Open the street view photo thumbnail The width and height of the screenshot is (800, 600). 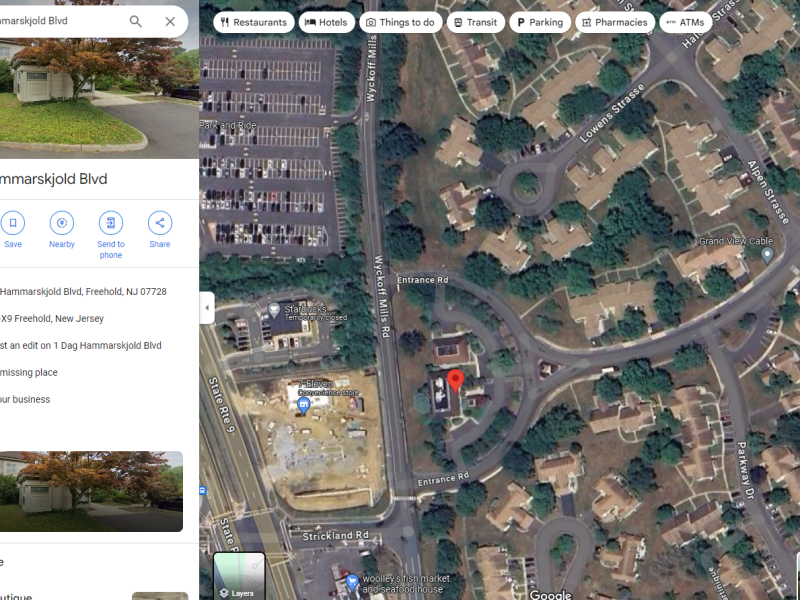click(x=91, y=491)
